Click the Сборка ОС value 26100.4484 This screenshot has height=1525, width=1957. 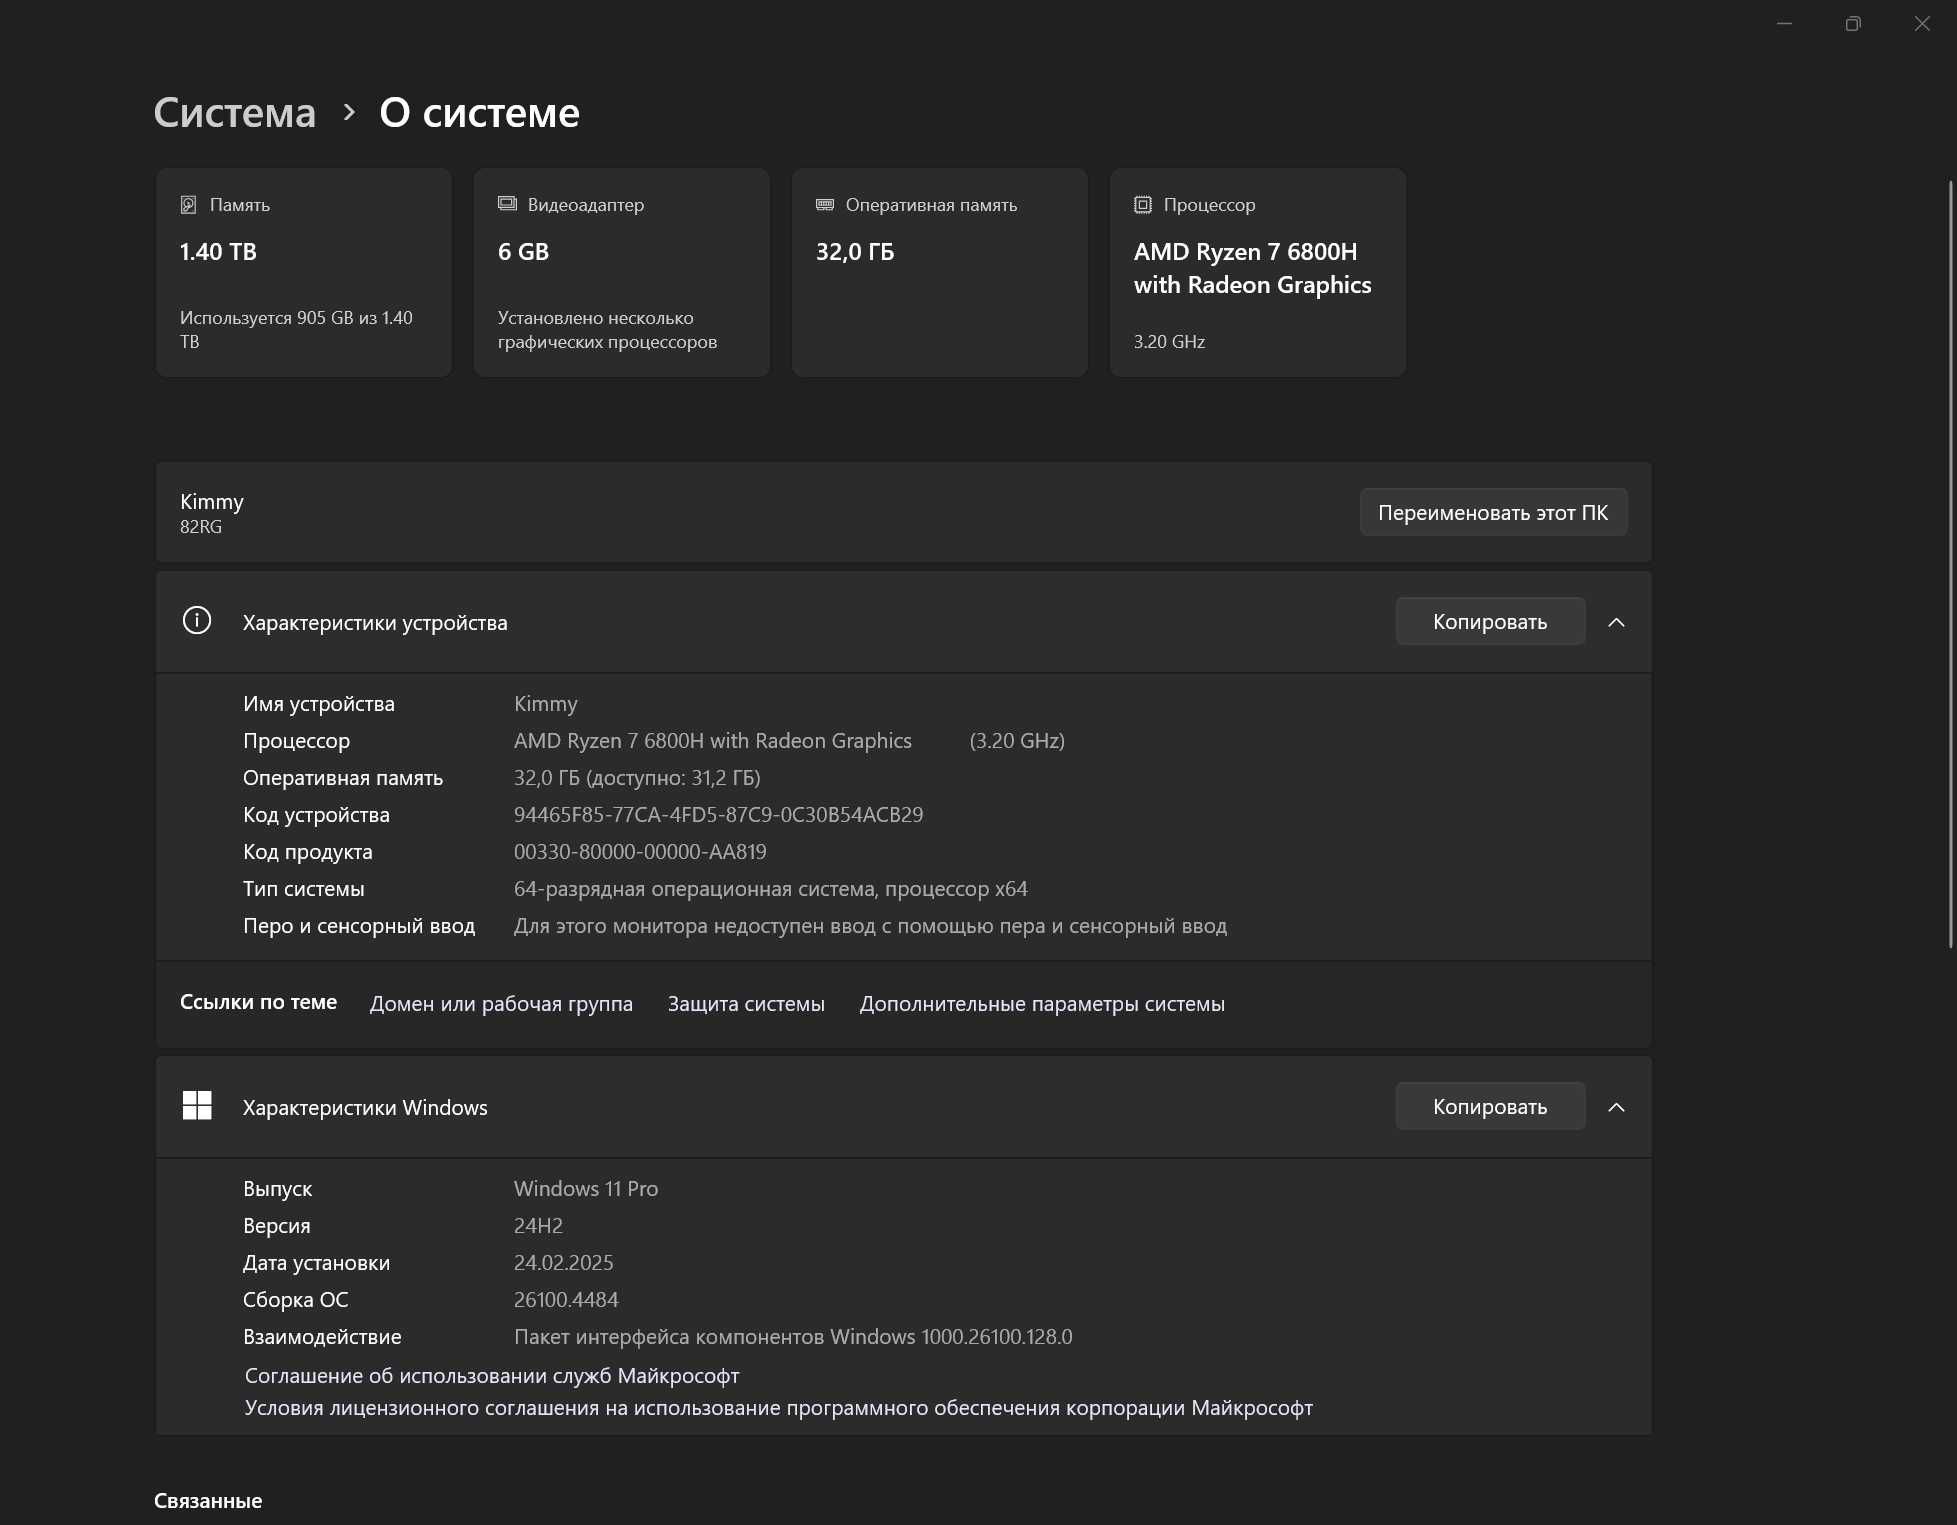(566, 1300)
